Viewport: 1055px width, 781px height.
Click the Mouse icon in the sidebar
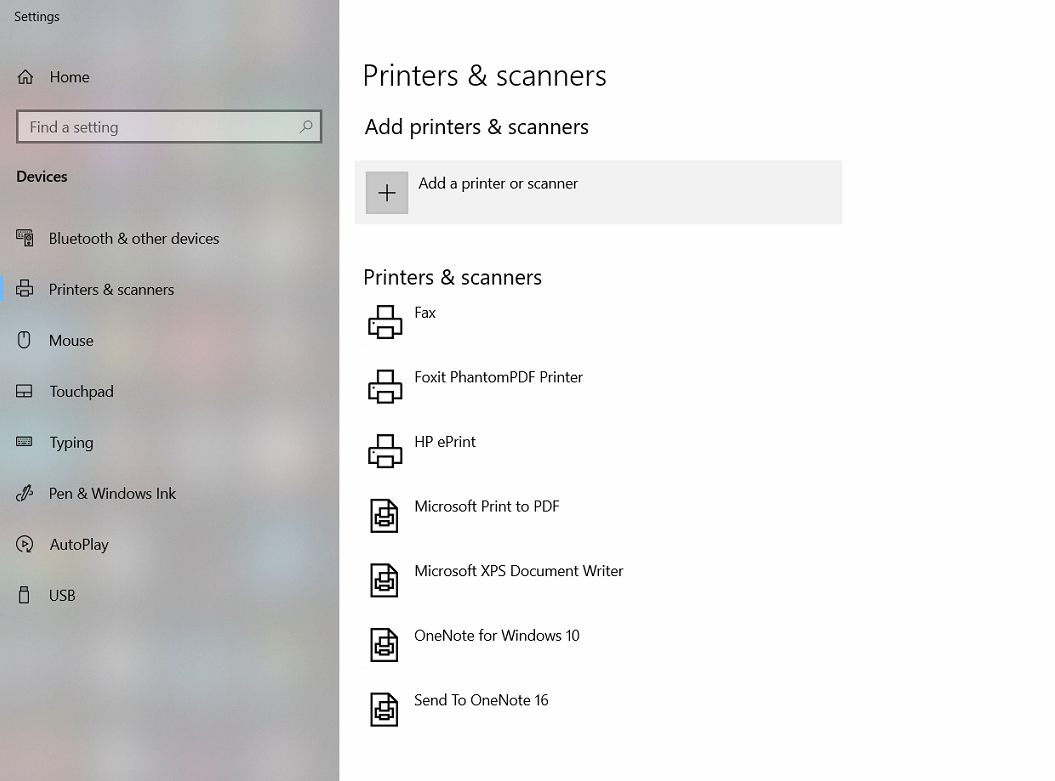(24, 340)
